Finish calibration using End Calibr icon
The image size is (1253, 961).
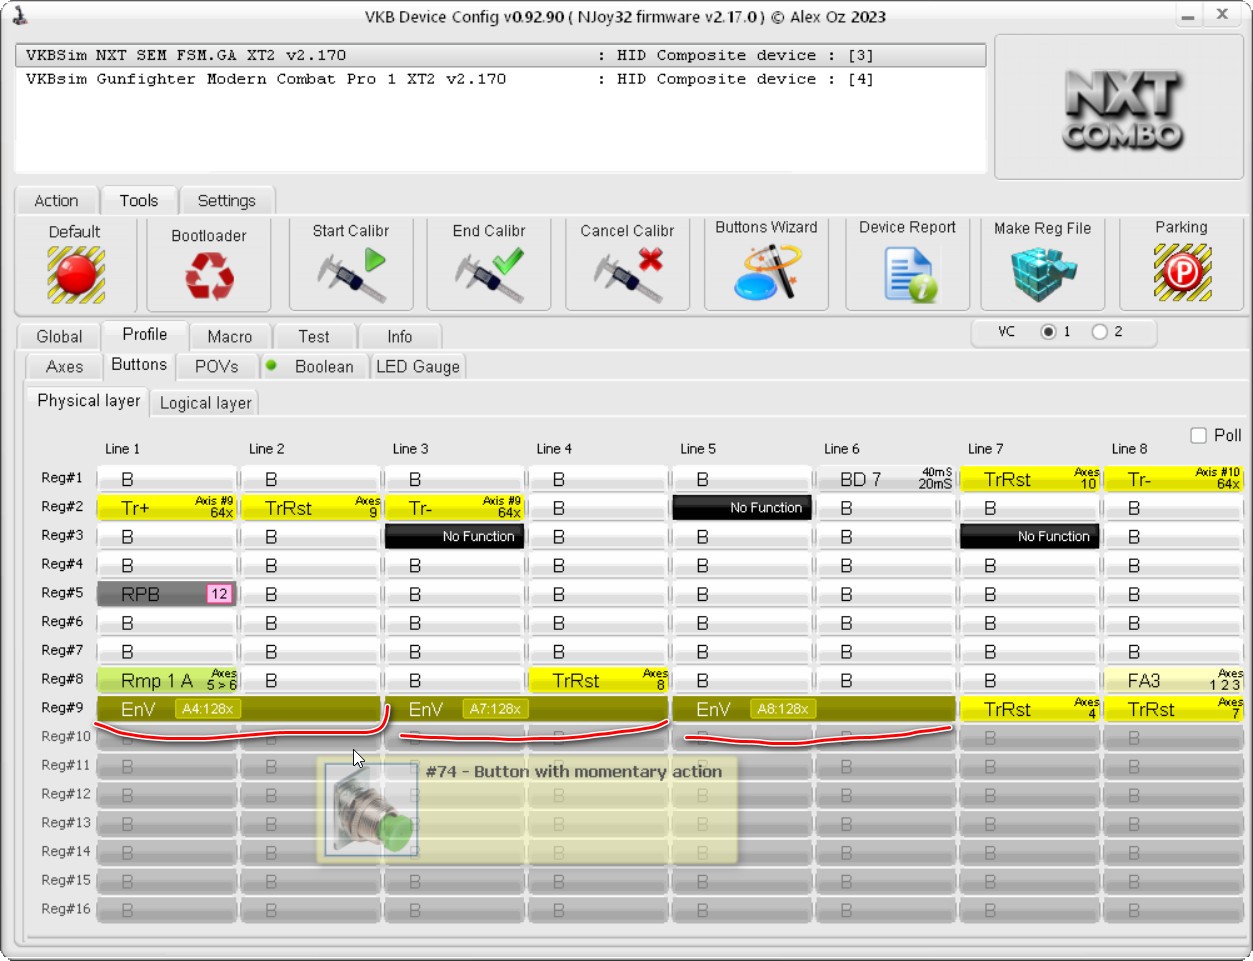(x=489, y=275)
